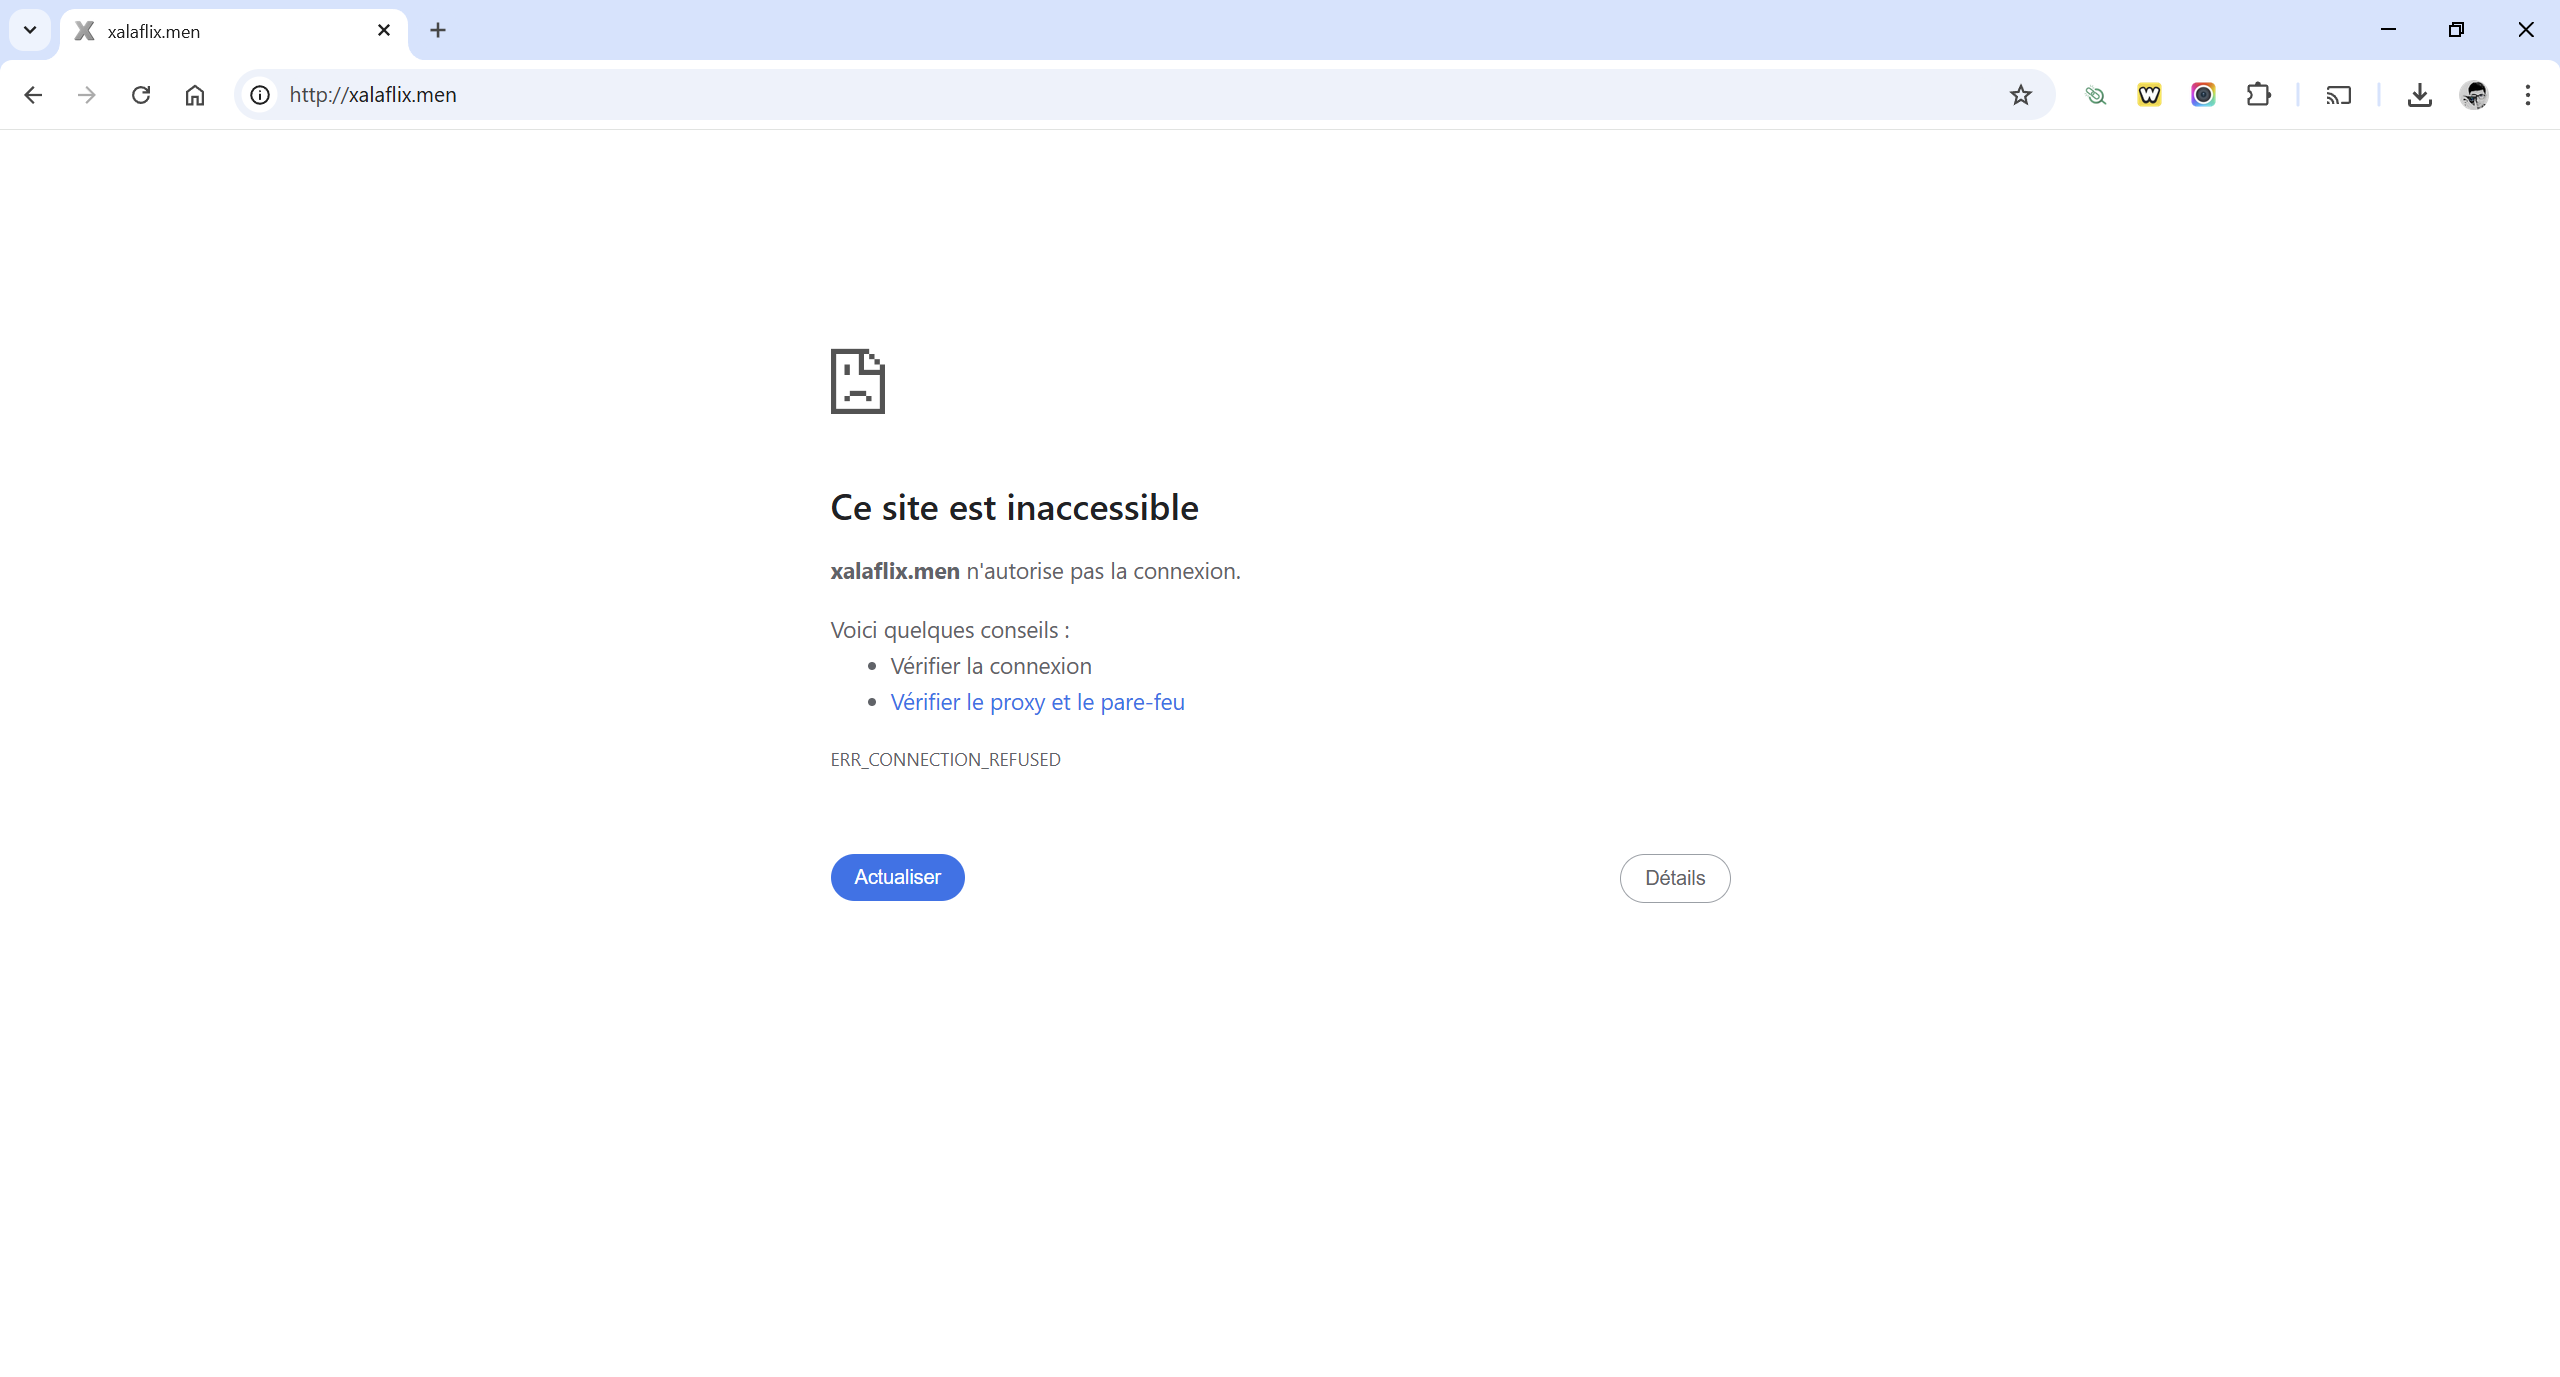Click the Weebly extension icon

(x=2150, y=95)
